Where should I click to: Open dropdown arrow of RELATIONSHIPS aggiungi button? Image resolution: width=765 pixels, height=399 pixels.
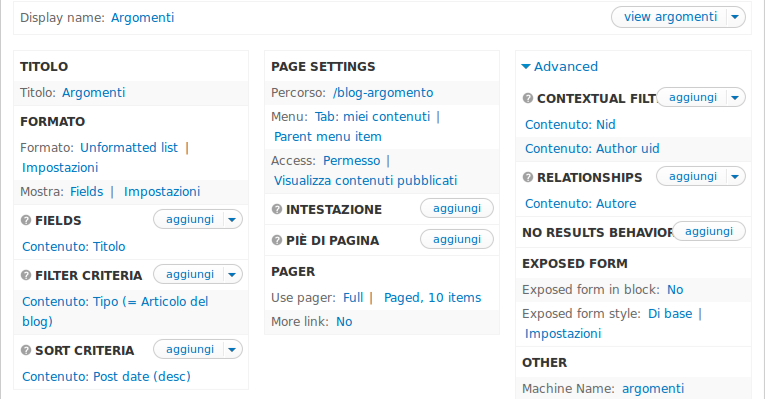pyautogui.click(x=735, y=177)
